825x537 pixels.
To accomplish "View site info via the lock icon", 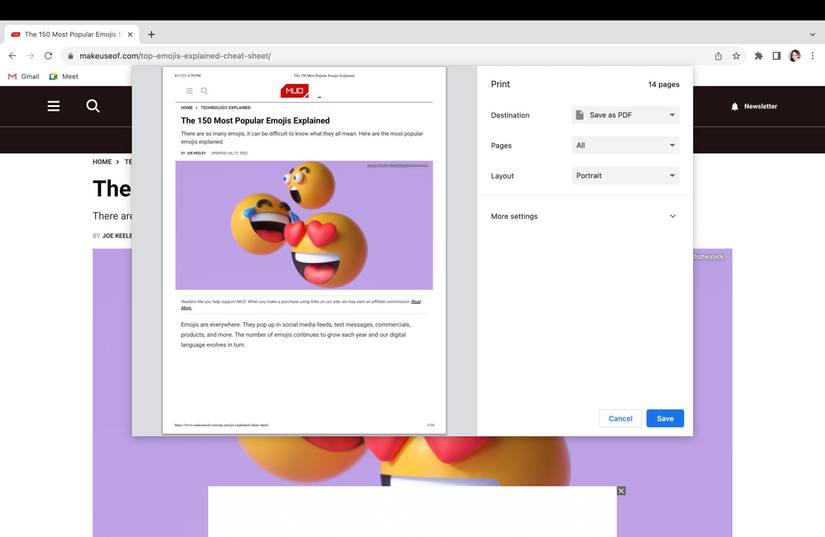I will (71, 56).
